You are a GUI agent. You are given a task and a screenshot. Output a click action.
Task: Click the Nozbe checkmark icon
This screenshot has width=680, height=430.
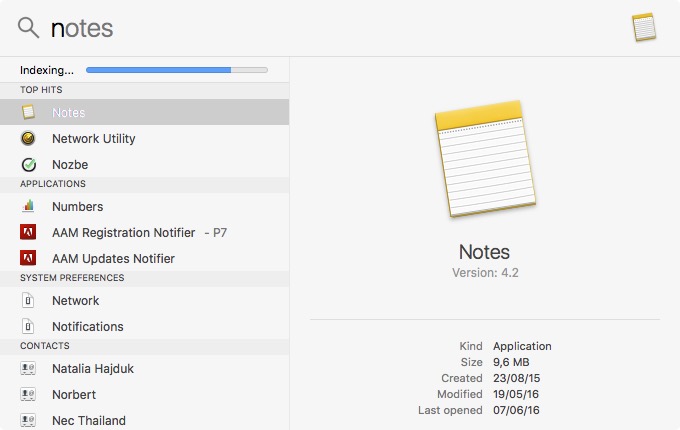(x=28, y=164)
